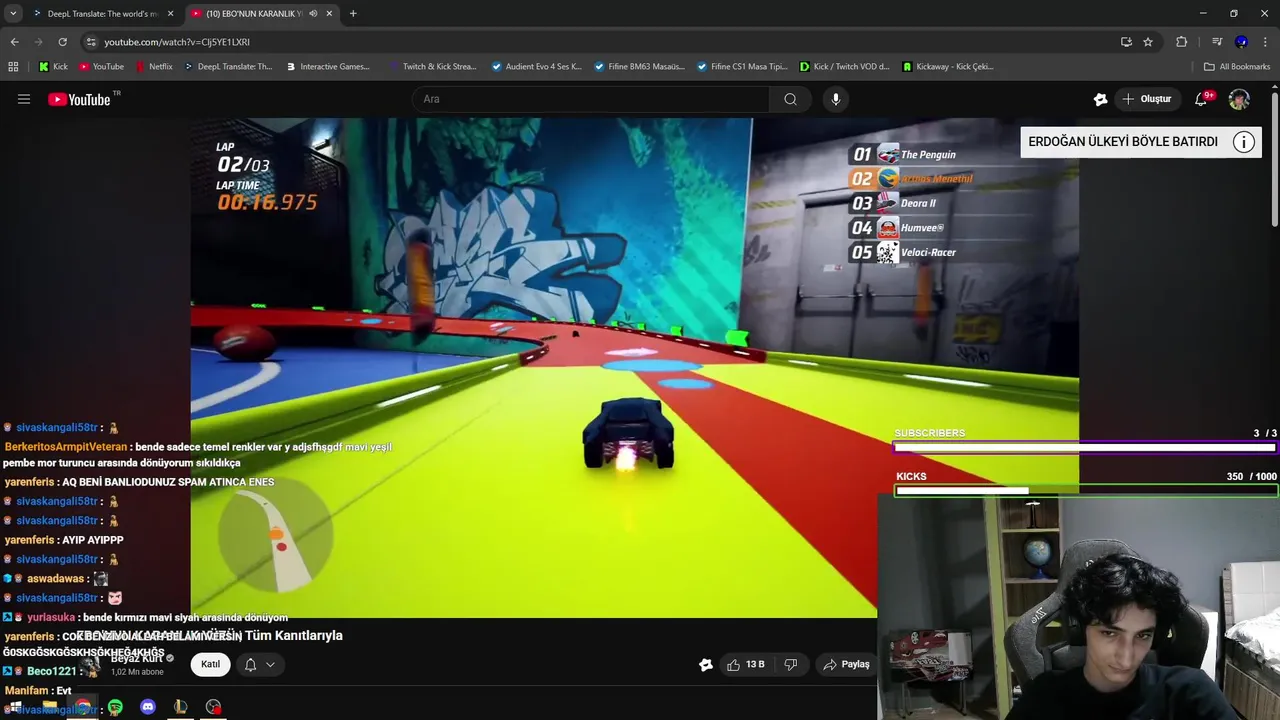Screen dimensions: 1280x720
Task: Open Spotify from the taskbar
Action: point(115,707)
